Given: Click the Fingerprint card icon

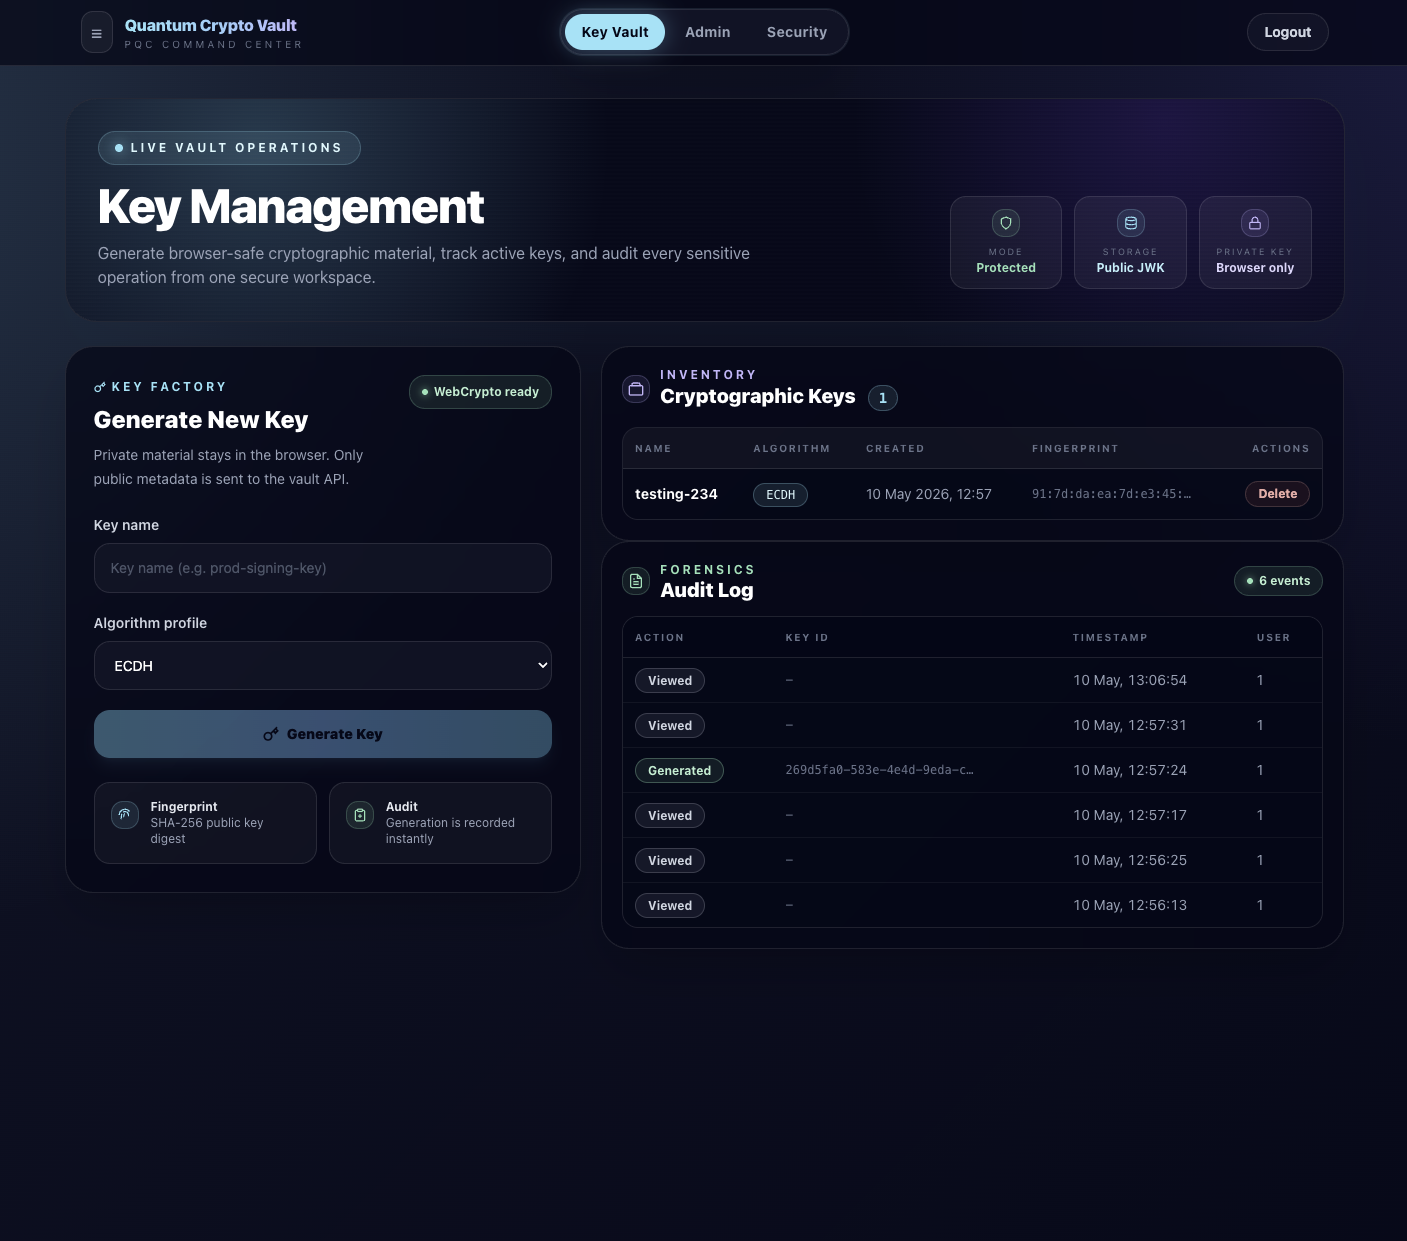Looking at the screenshot, I should pyautogui.click(x=125, y=814).
